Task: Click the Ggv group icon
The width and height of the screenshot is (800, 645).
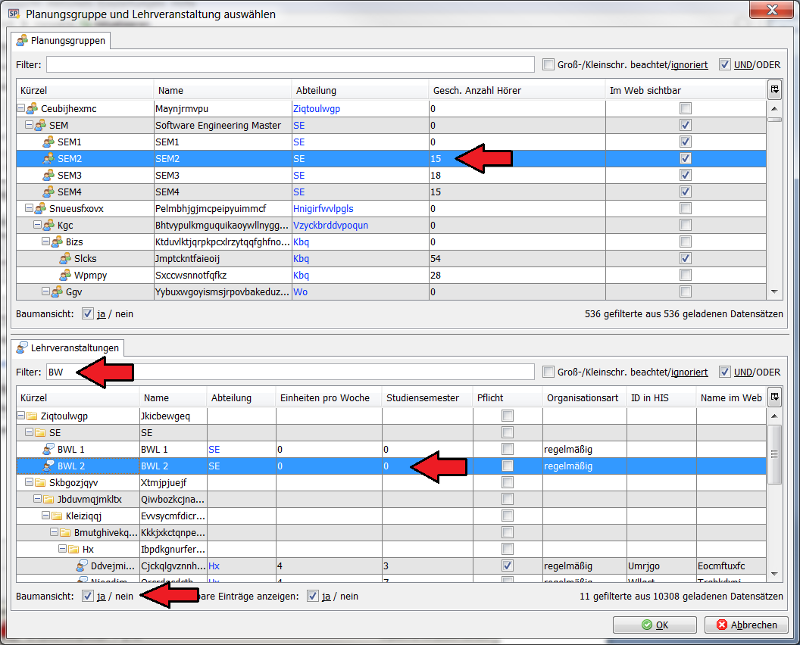Action: pos(57,292)
